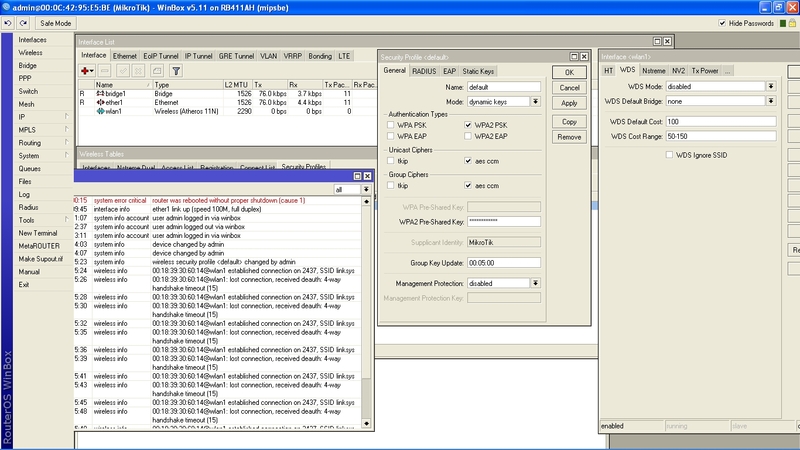Open the Nstreme tab in wlan1 window
The width and height of the screenshot is (800, 450).
pyautogui.click(x=654, y=71)
